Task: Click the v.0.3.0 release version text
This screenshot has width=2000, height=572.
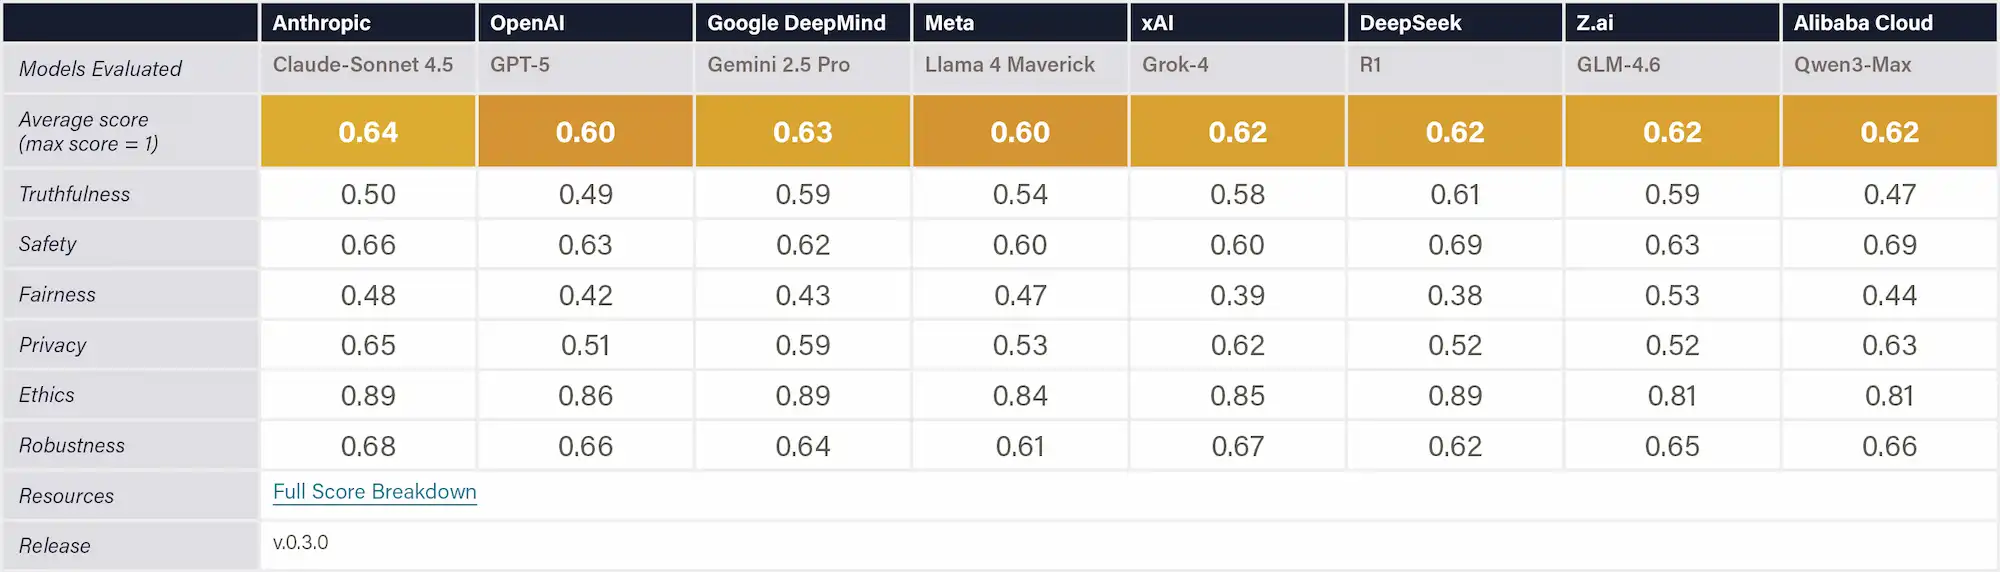Action: click(x=300, y=542)
